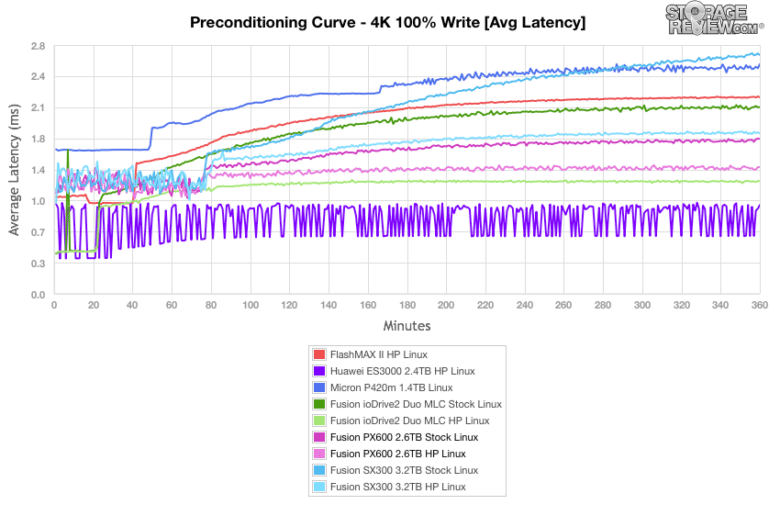
Task: Click the x-axis tick label '240'
Action: 525,305
